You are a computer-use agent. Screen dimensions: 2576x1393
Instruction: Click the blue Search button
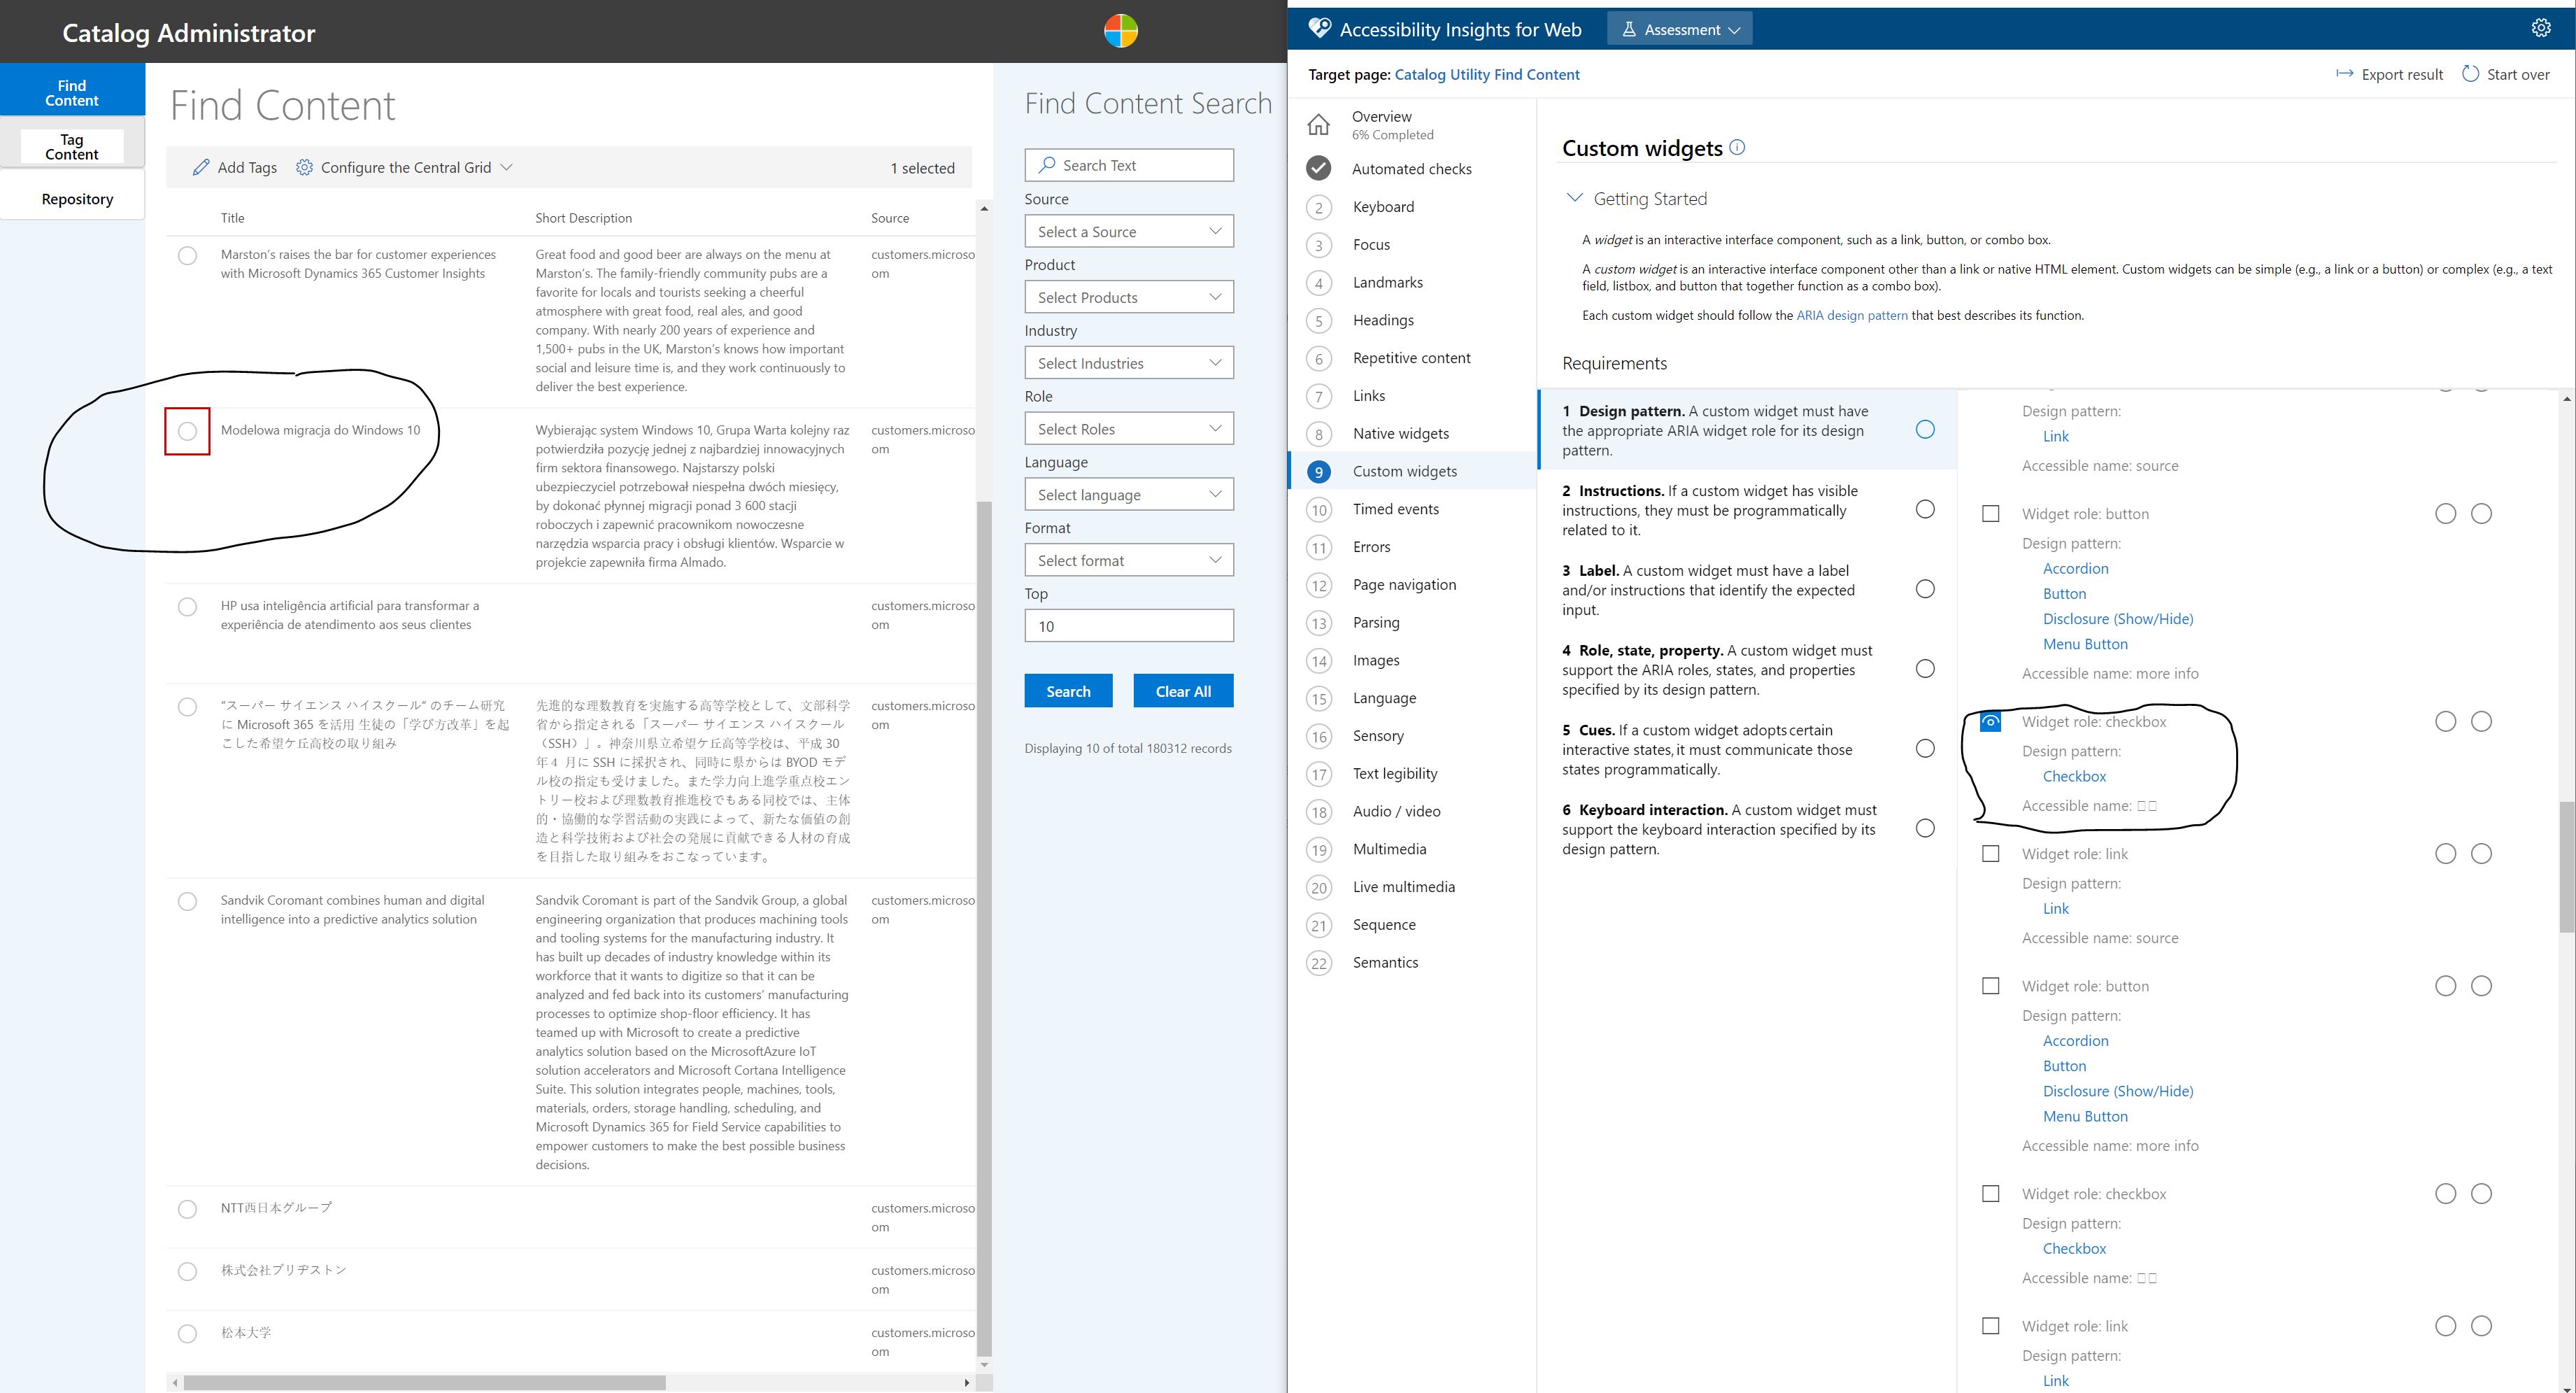pyautogui.click(x=1067, y=691)
